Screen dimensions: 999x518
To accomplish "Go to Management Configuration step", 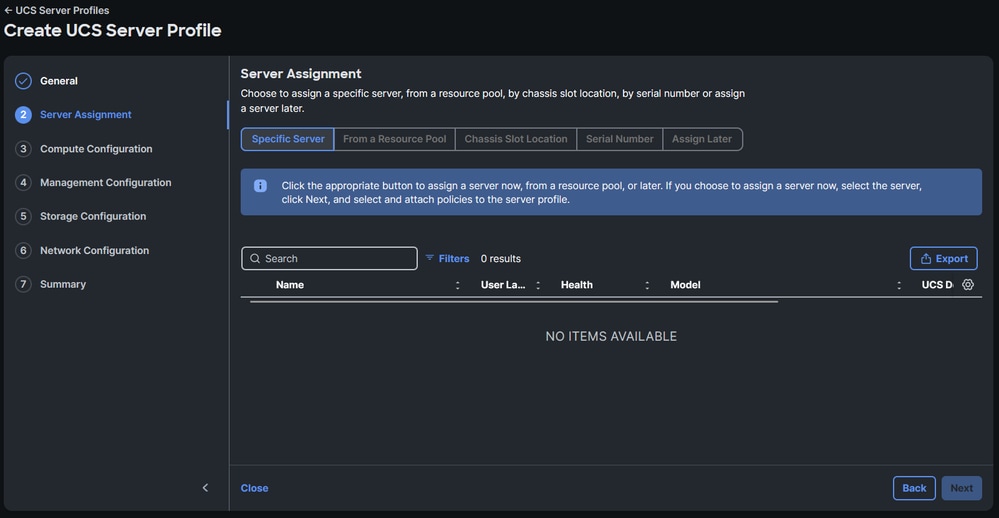I will click(x=106, y=182).
